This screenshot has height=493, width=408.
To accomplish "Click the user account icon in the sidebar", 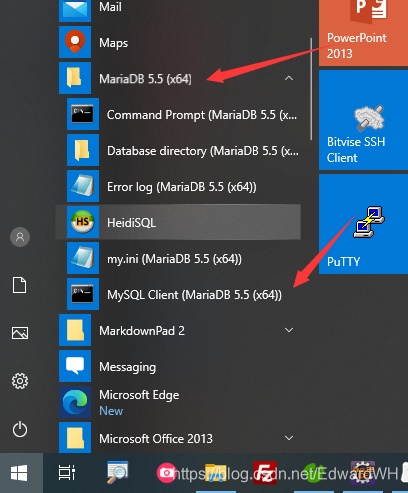I will pyautogui.click(x=20, y=237).
